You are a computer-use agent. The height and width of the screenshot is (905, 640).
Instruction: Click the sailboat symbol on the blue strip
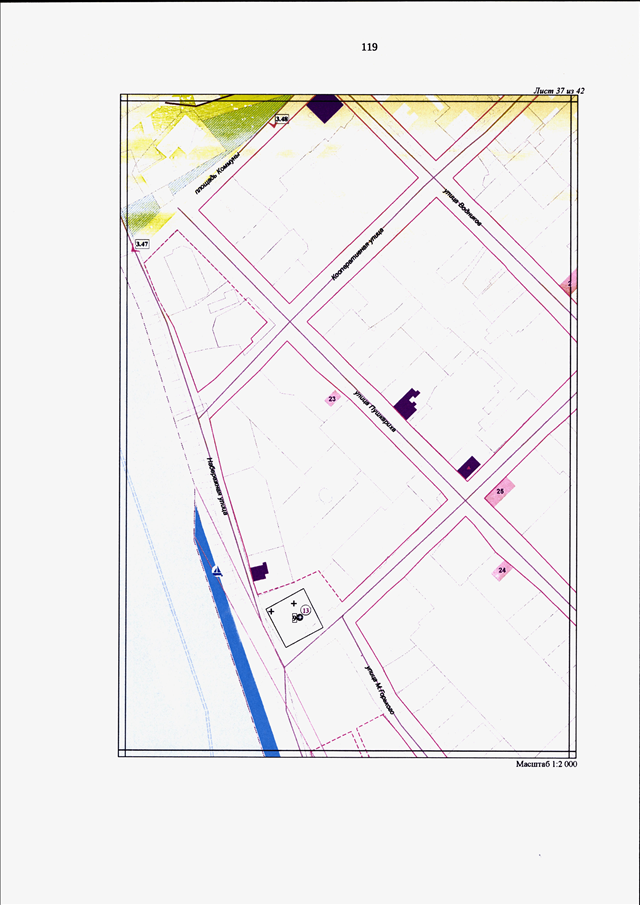point(216,571)
